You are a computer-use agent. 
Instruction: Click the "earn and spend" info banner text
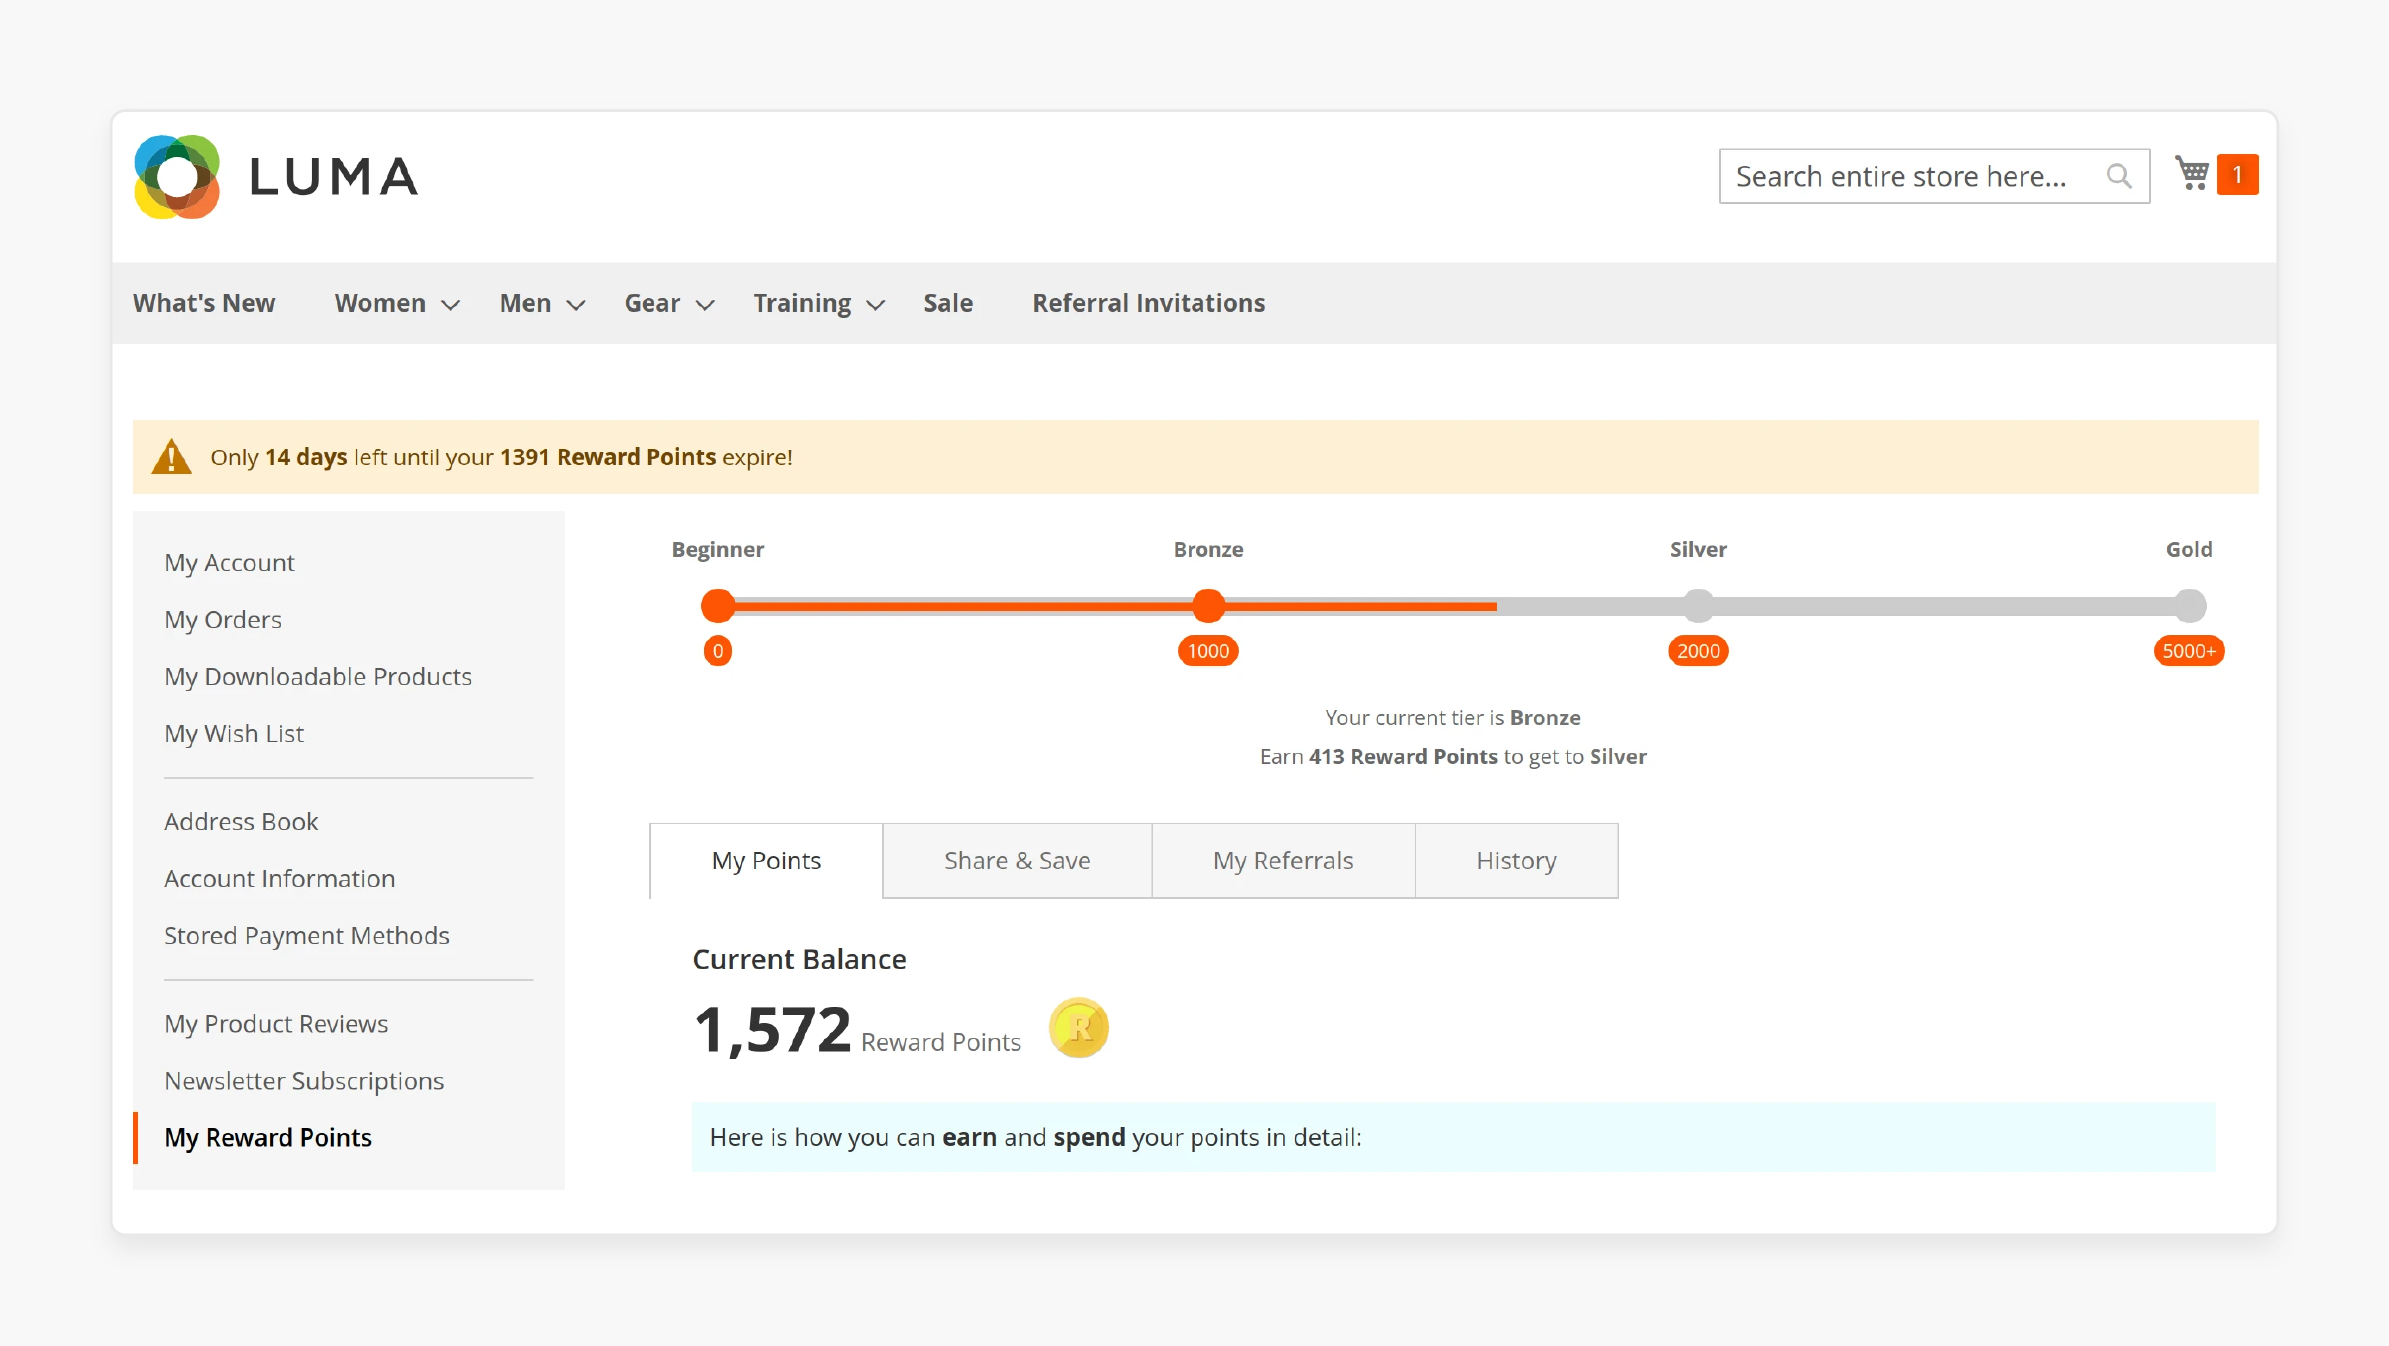(1035, 1137)
